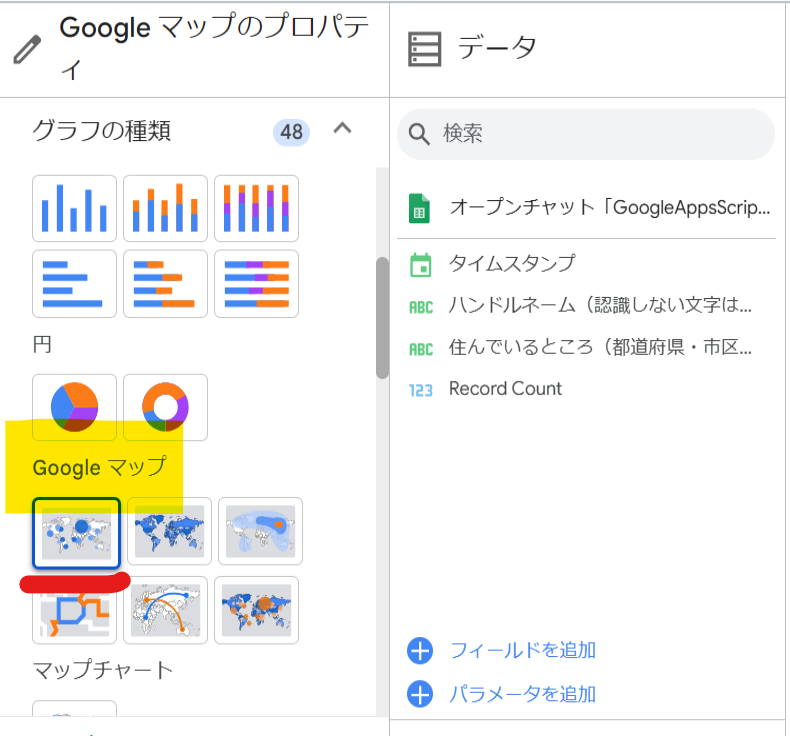Select the pie chart type
The height and width of the screenshot is (736, 790).
pyautogui.click(x=74, y=407)
